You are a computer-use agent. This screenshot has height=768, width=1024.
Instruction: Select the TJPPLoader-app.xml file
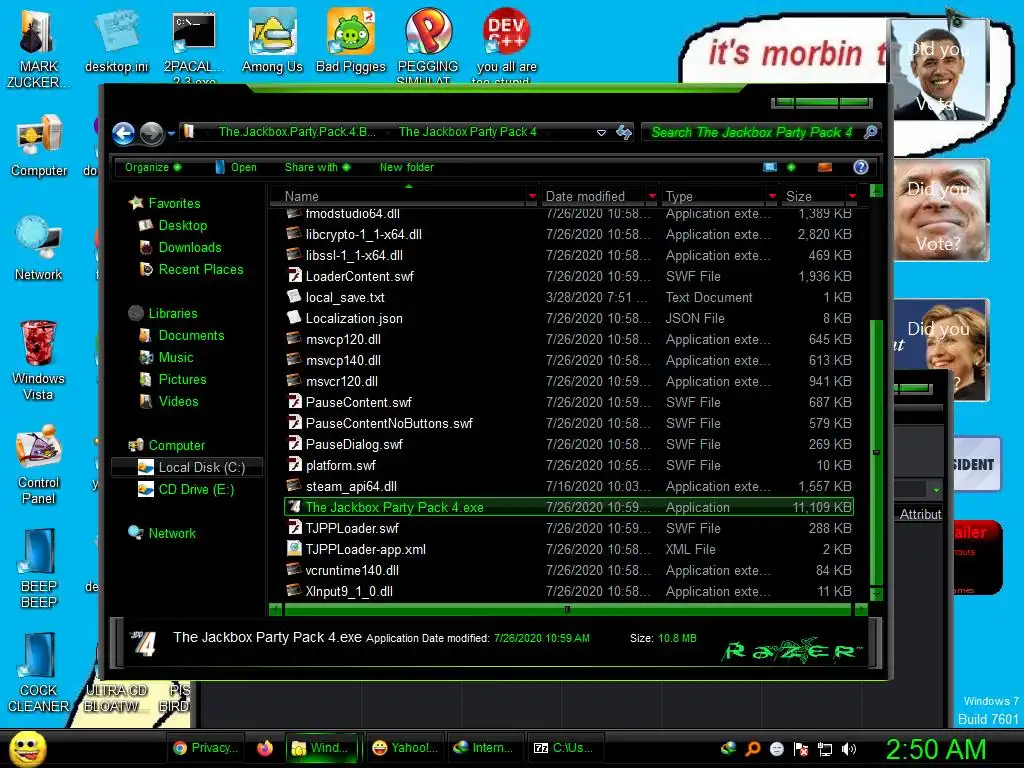pyautogui.click(x=569, y=549)
